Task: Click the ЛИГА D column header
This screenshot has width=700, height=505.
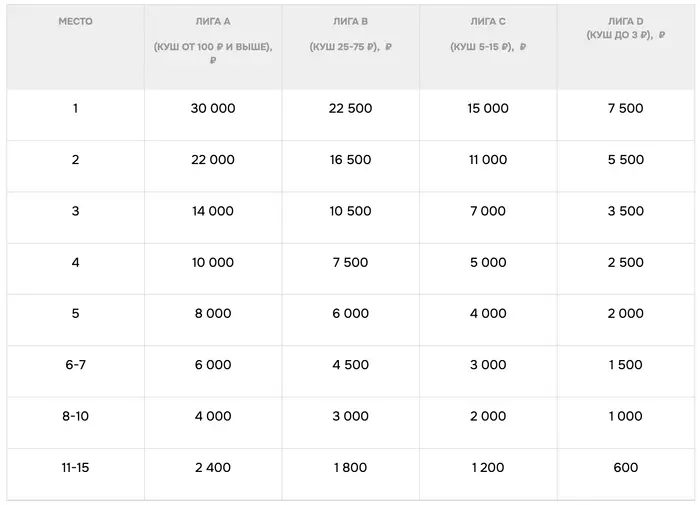Action: pos(625,21)
